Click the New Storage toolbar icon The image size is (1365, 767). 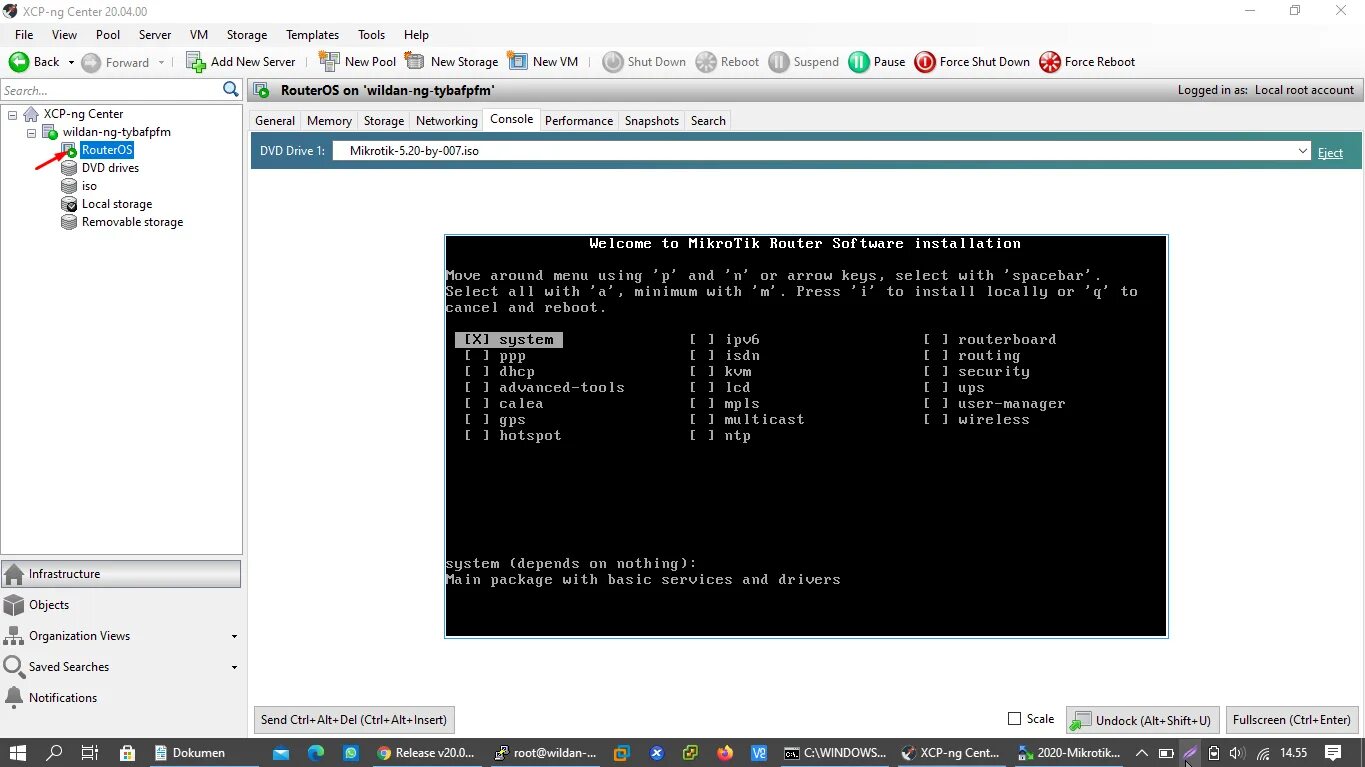click(x=414, y=62)
